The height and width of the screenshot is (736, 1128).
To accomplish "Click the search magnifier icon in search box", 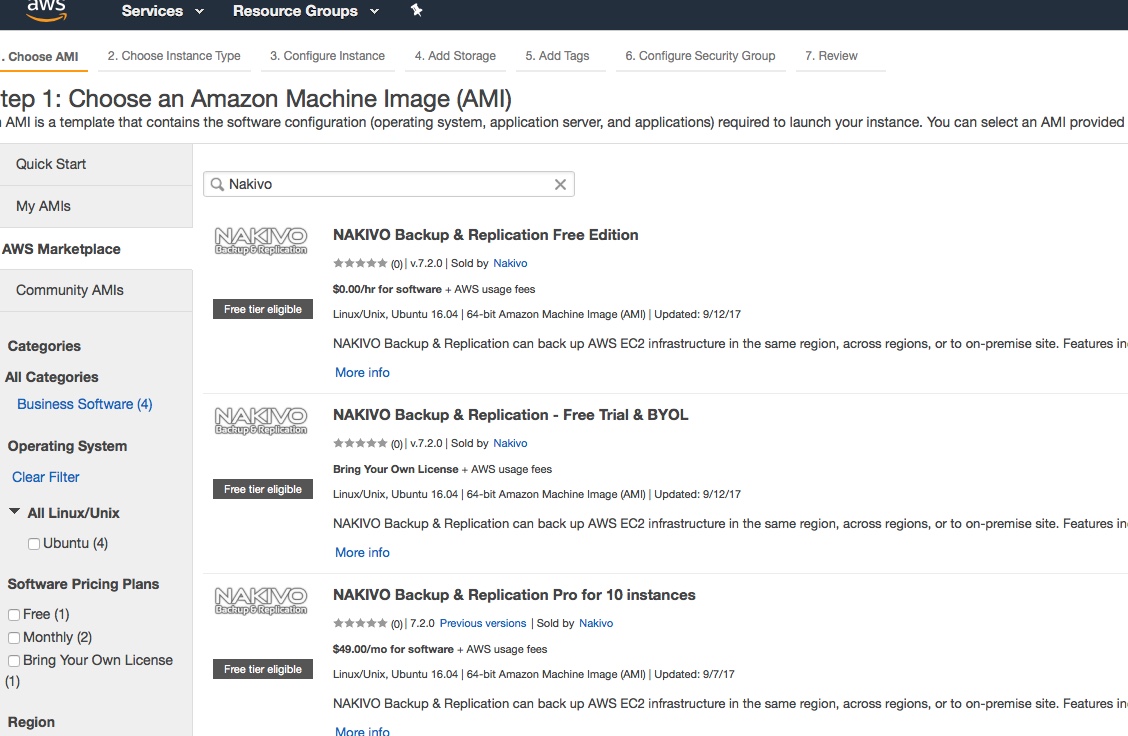I will [x=217, y=185].
